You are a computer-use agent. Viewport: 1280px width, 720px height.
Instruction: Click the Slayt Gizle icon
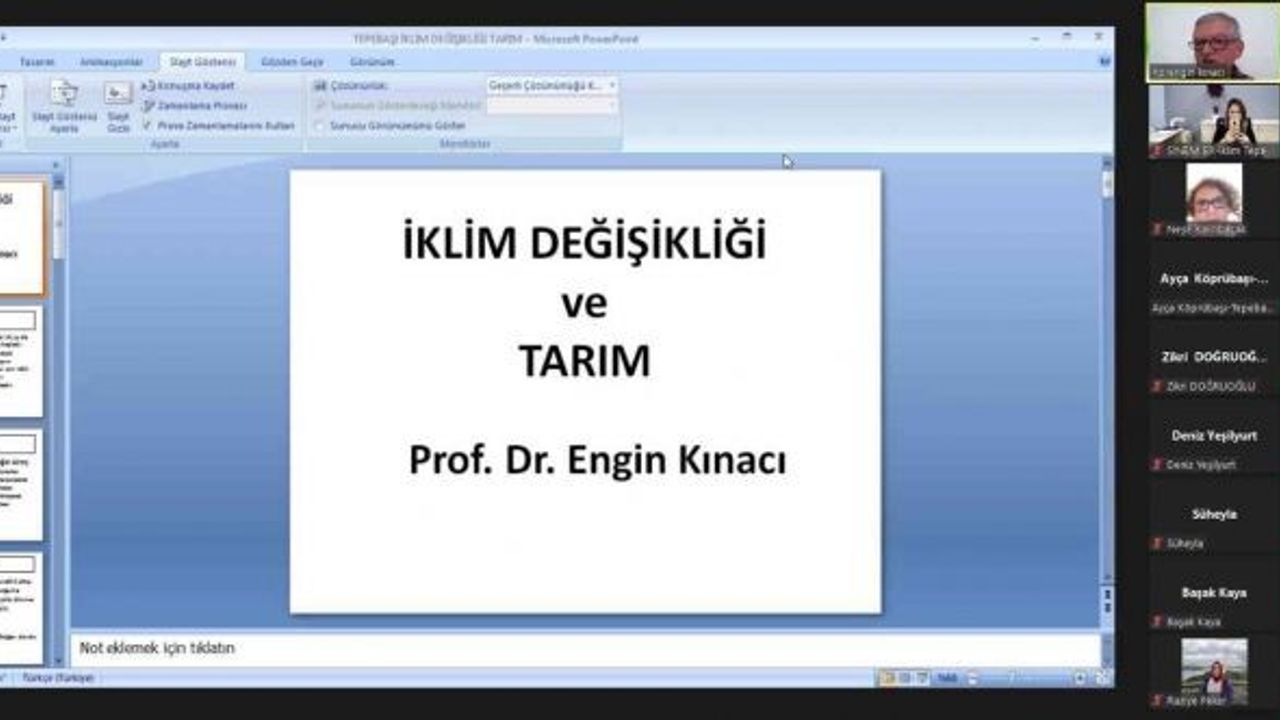point(118,107)
